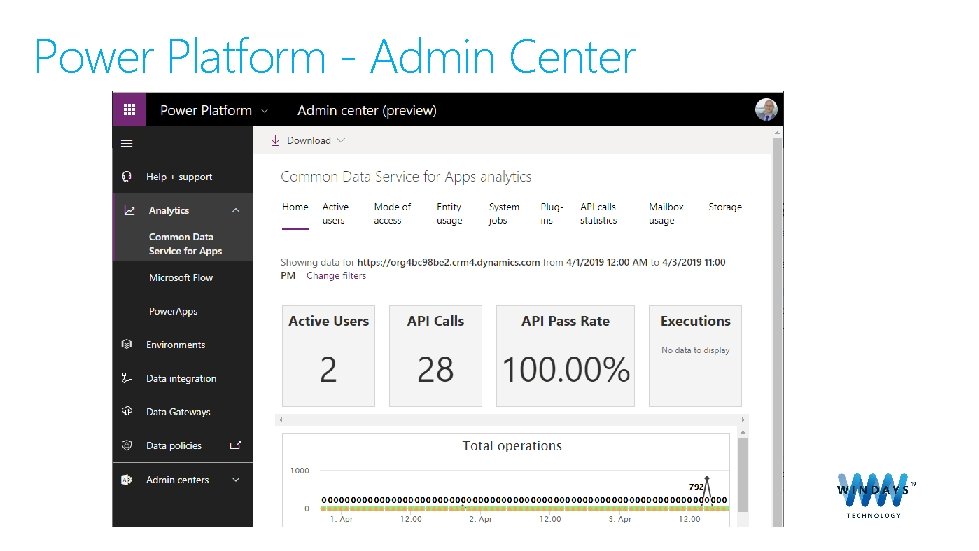Image resolution: width=979 pixels, height=551 pixels.
Task: Click the Data Gateways cloud icon
Action: click(127, 411)
